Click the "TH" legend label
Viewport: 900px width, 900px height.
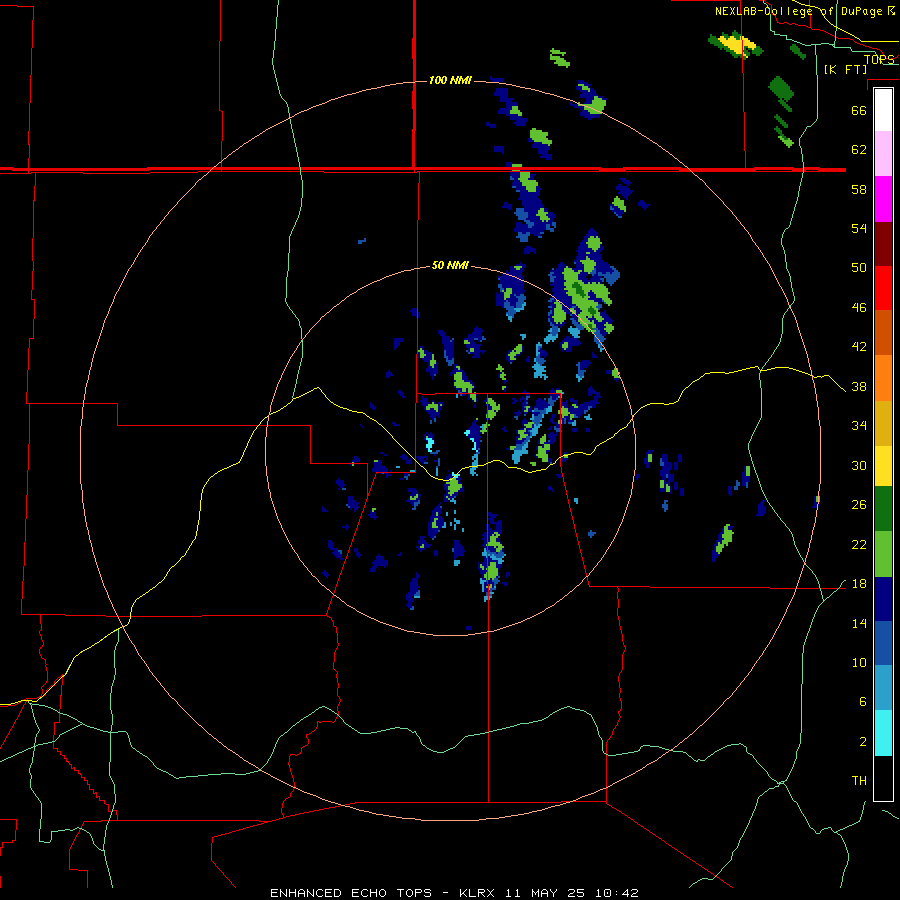[x=859, y=781]
